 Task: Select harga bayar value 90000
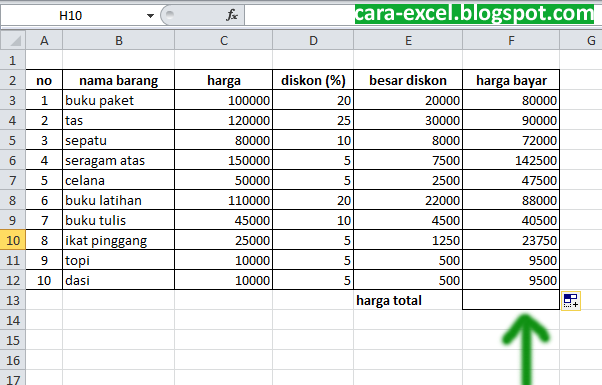511,120
